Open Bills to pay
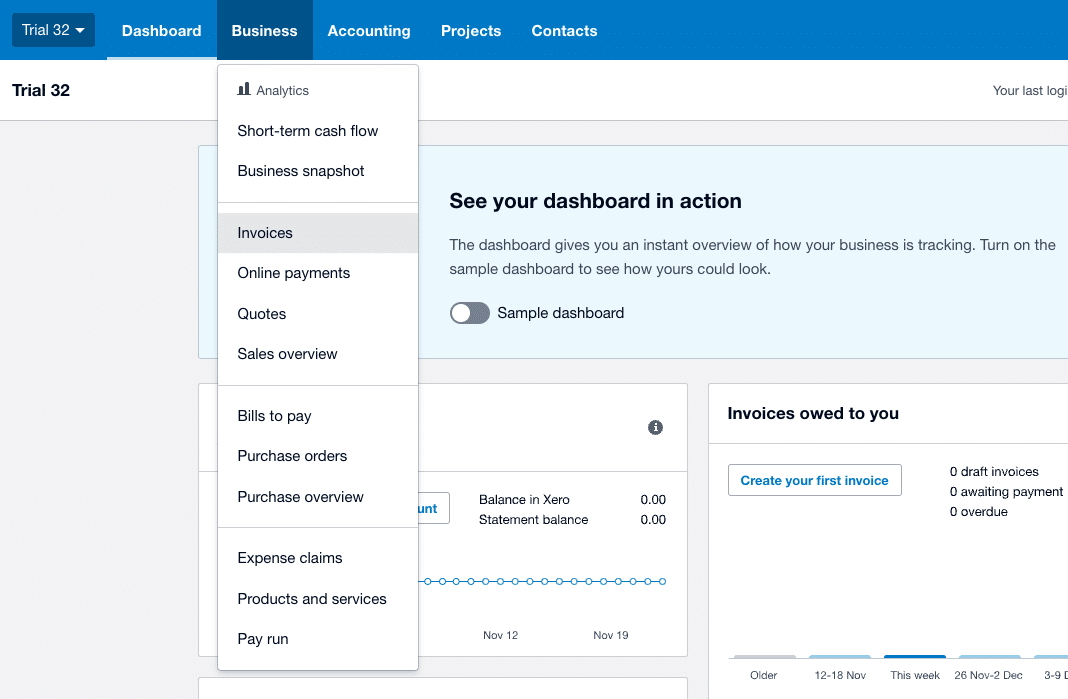 pos(317,416)
